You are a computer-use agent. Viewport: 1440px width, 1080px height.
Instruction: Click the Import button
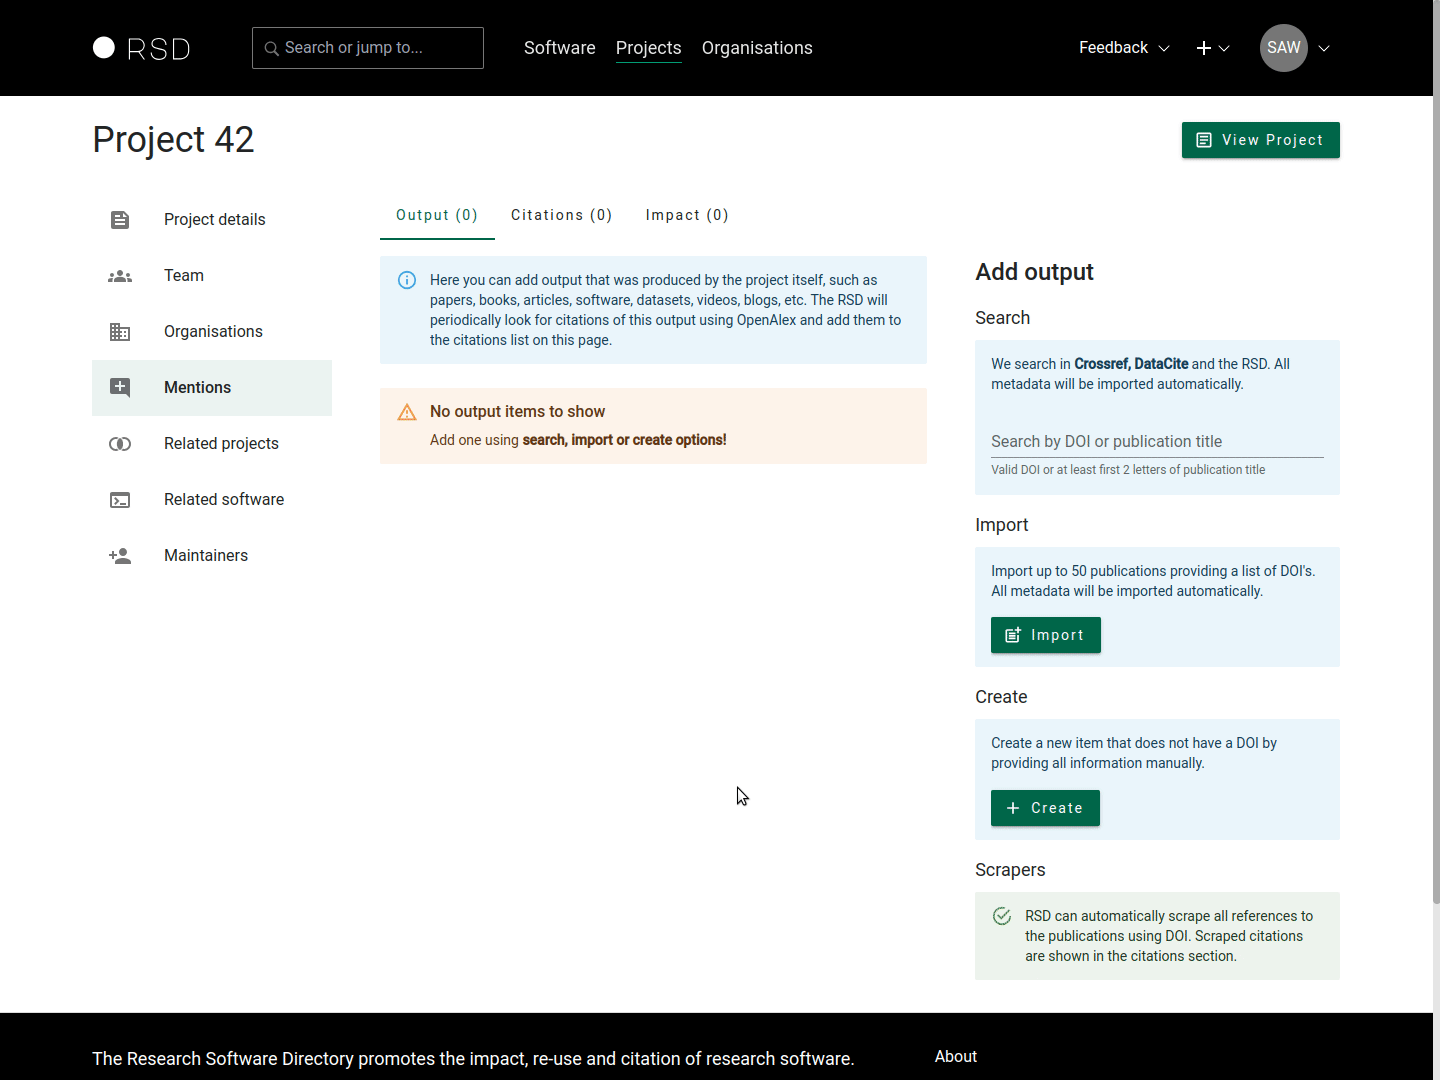click(1045, 635)
